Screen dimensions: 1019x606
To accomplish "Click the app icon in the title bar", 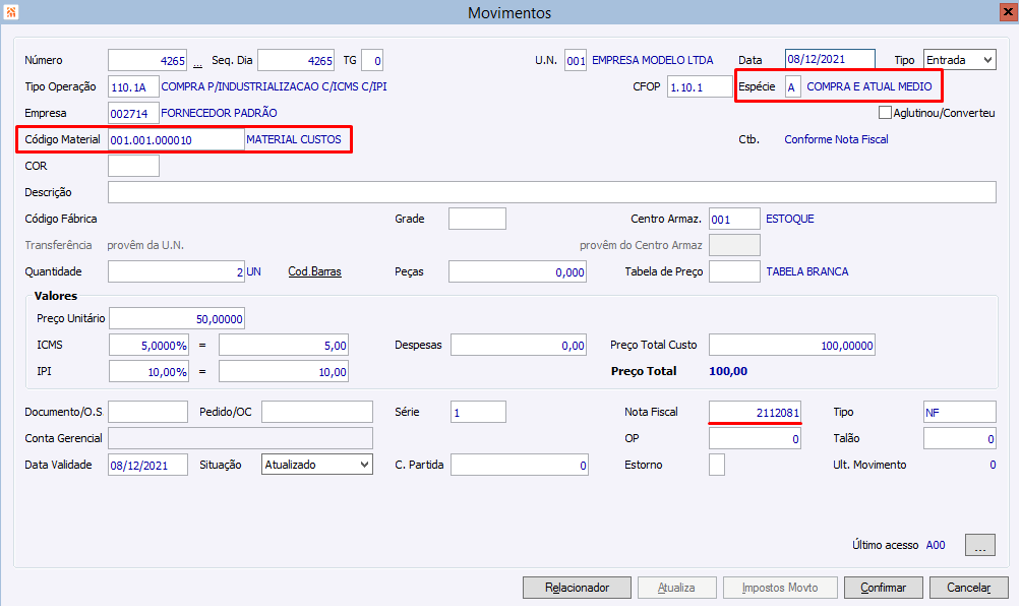I will [x=10, y=12].
